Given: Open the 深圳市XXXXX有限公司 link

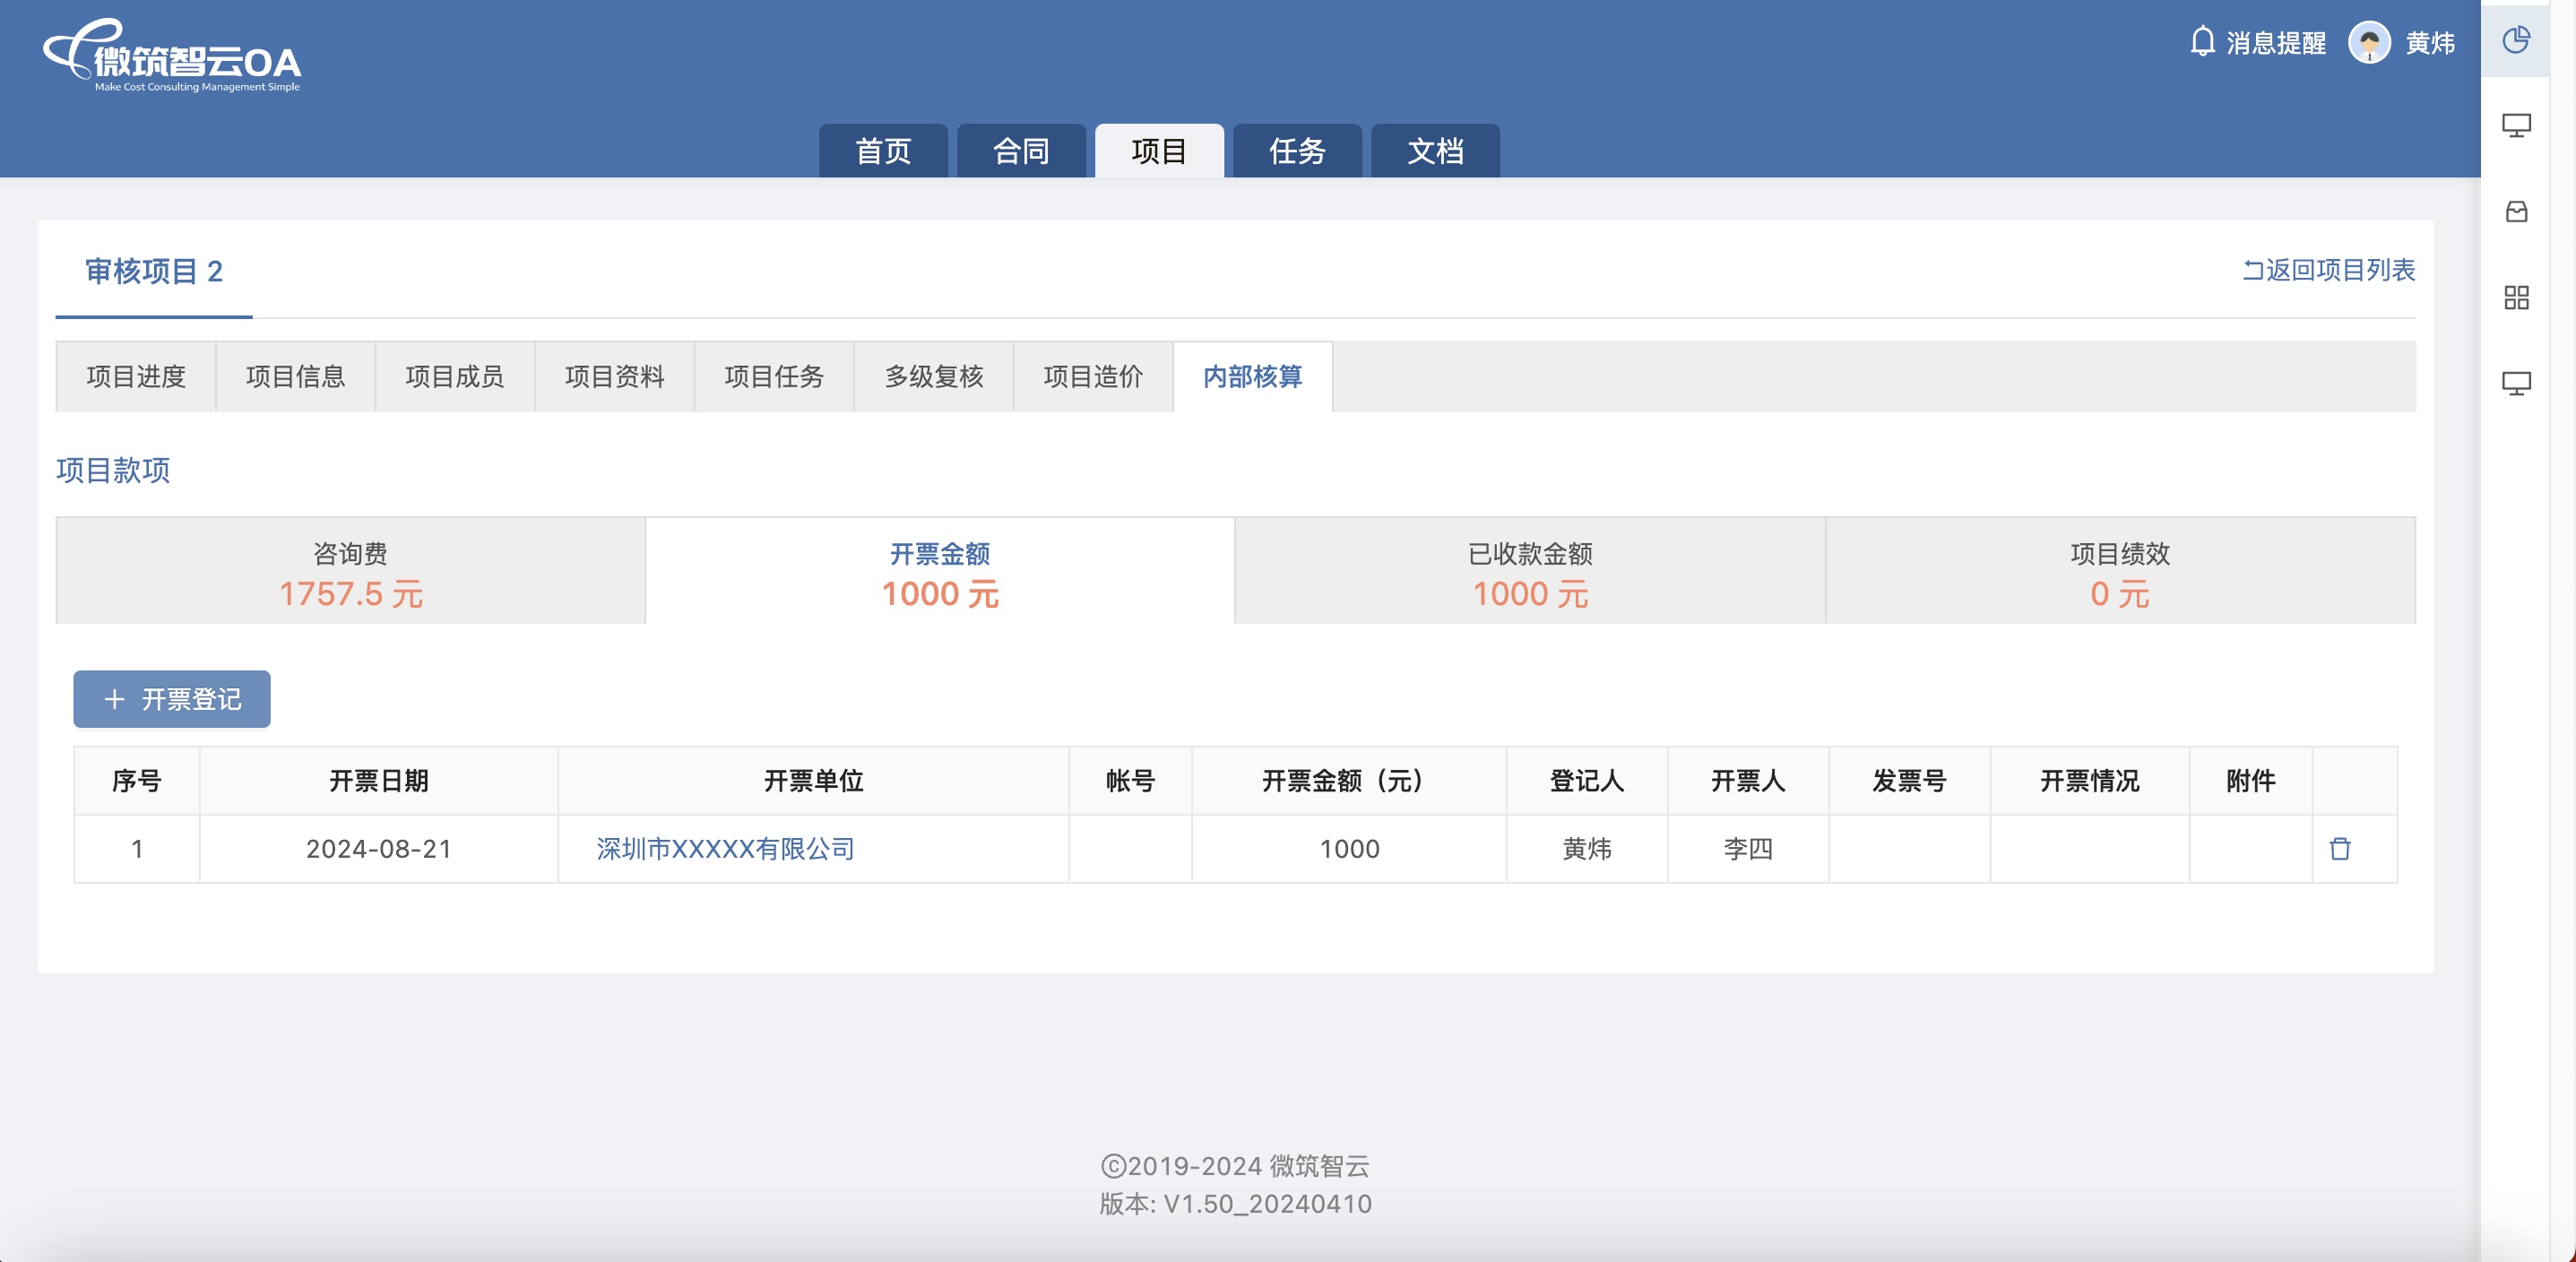Looking at the screenshot, I should tap(725, 849).
